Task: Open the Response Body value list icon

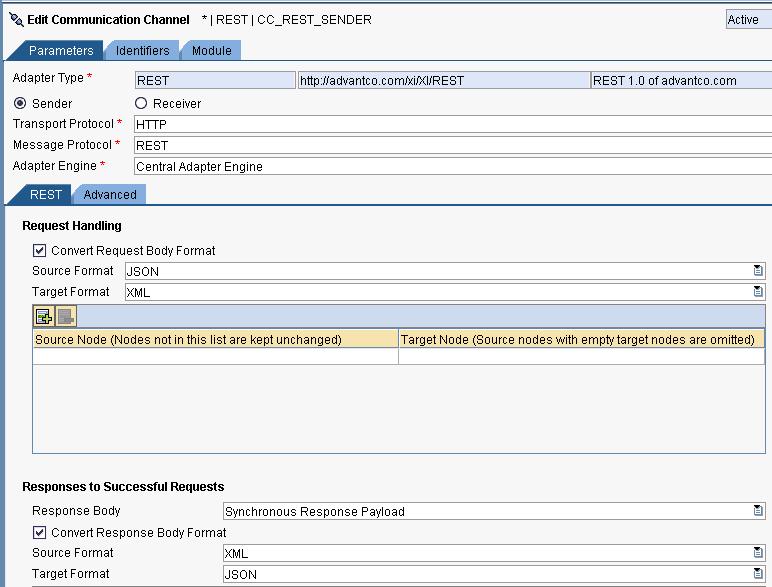Action: 758,511
